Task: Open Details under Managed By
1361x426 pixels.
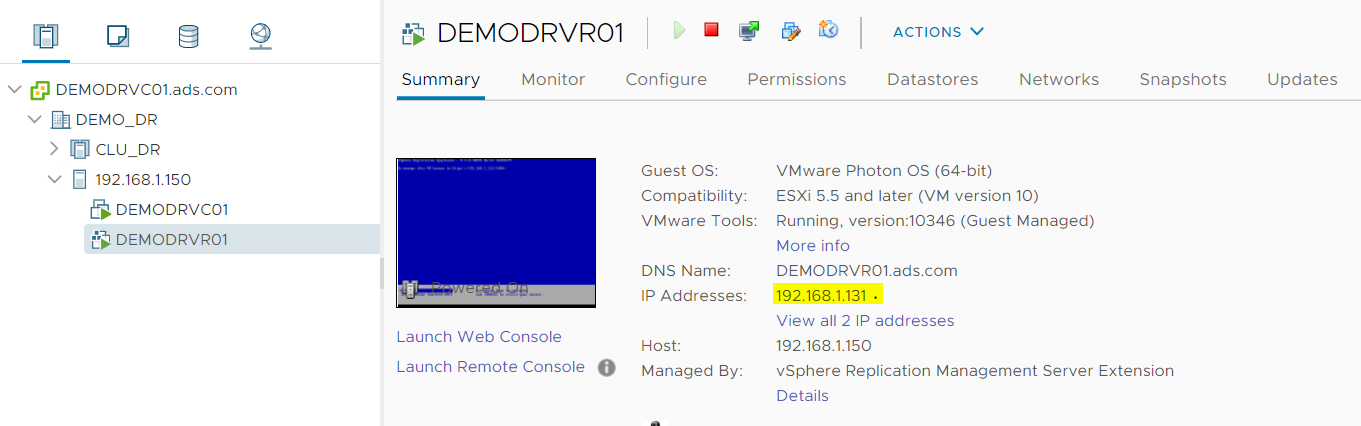Action: (802, 396)
